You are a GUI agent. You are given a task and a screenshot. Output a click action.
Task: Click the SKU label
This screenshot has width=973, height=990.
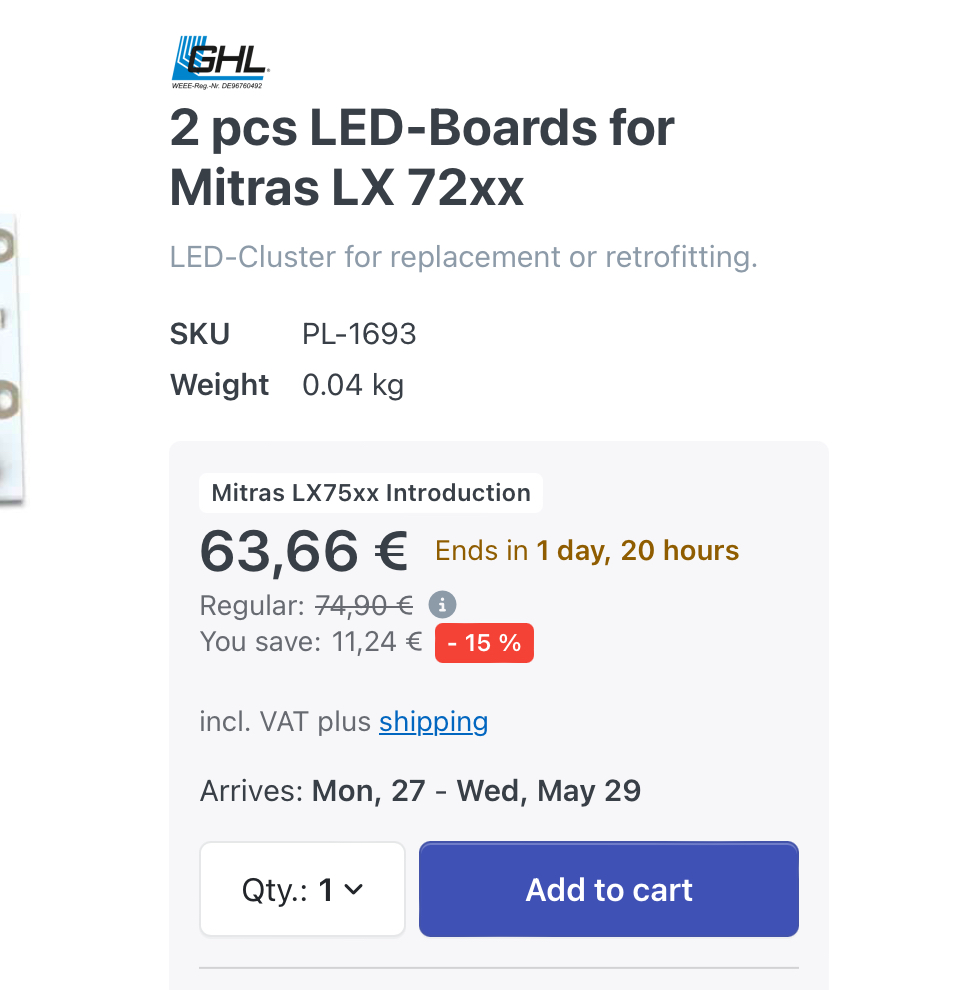click(x=200, y=334)
